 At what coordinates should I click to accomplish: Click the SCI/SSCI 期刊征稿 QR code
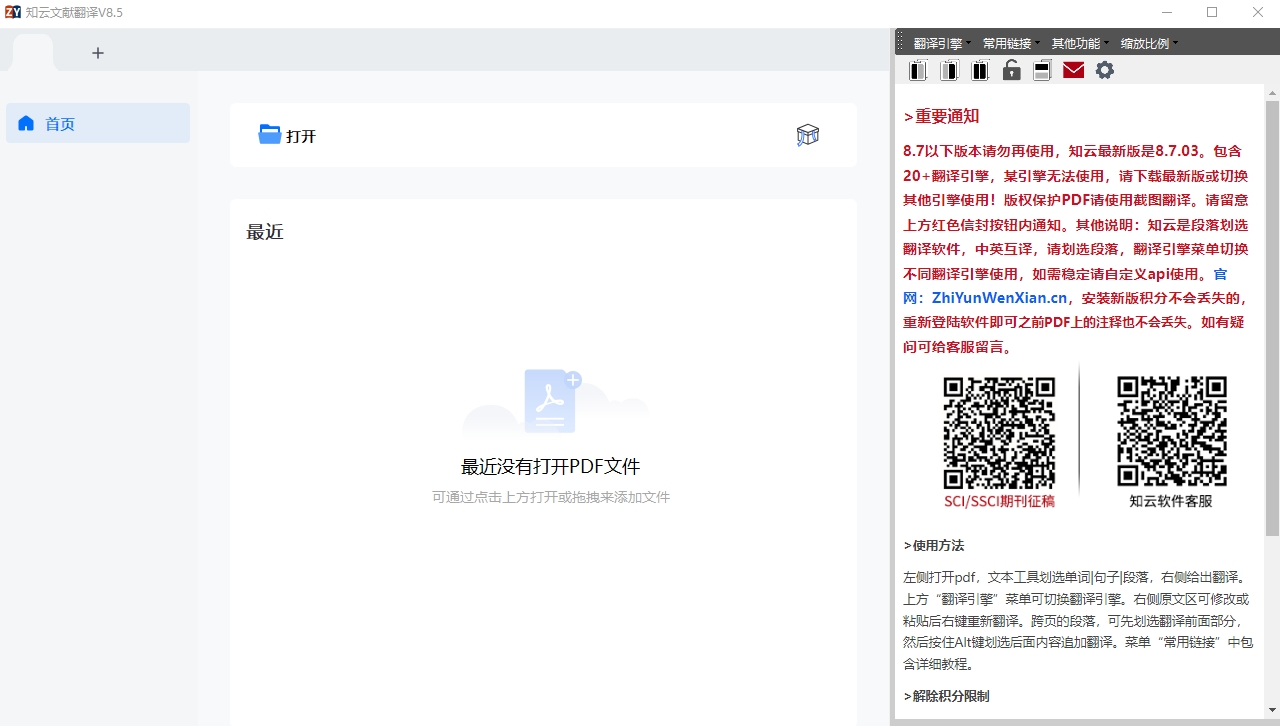pyautogui.click(x=1000, y=432)
